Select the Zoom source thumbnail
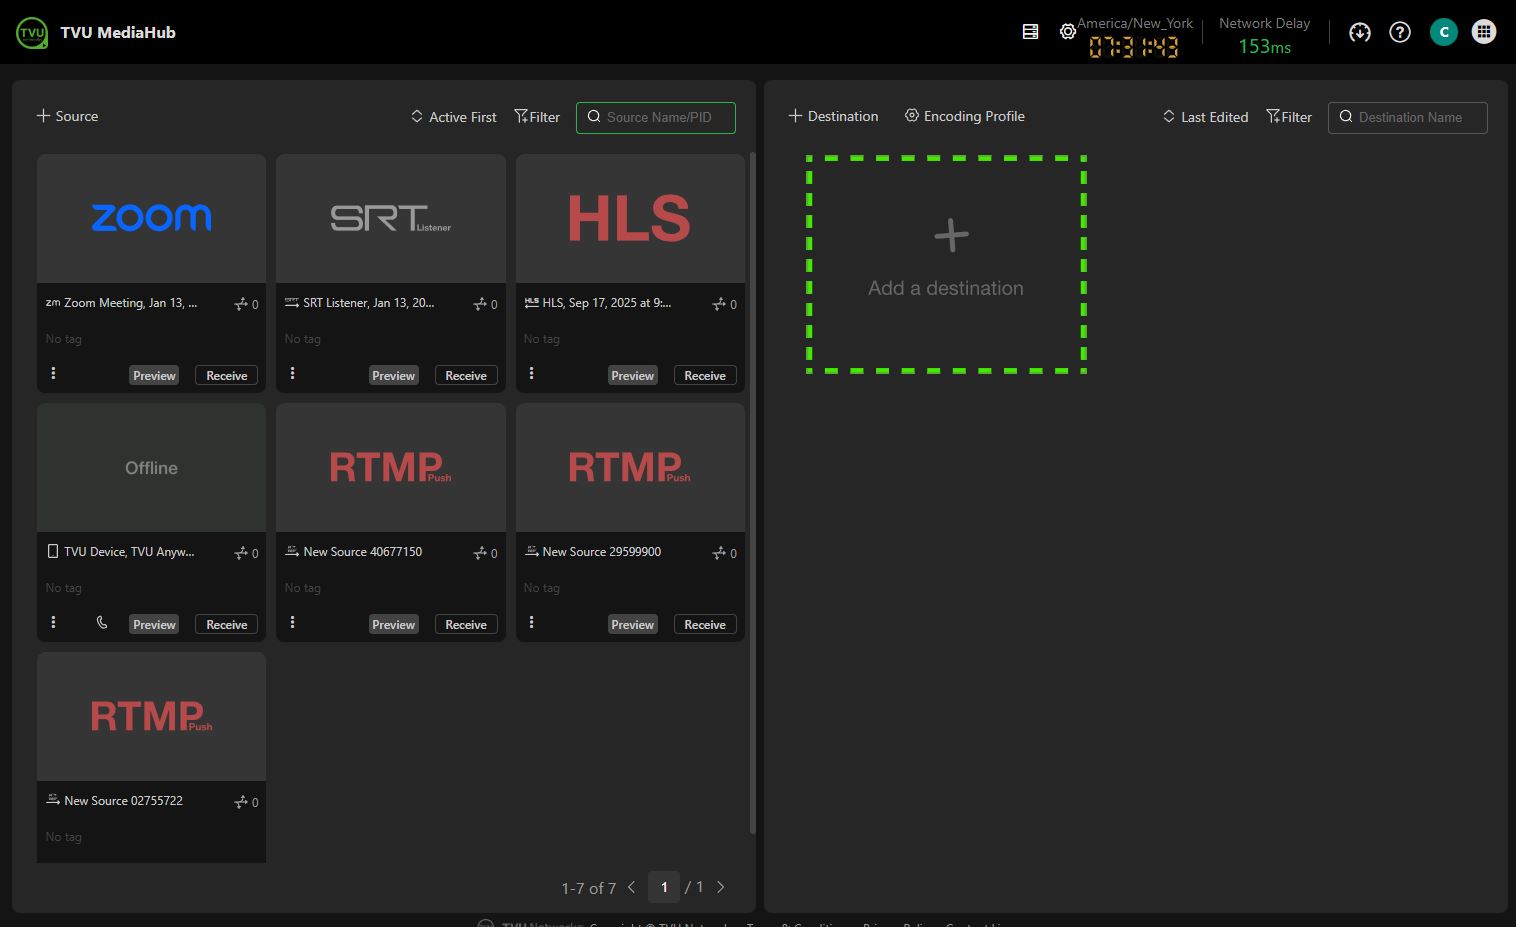This screenshot has height=927, width=1516. click(x=151, y=218)
